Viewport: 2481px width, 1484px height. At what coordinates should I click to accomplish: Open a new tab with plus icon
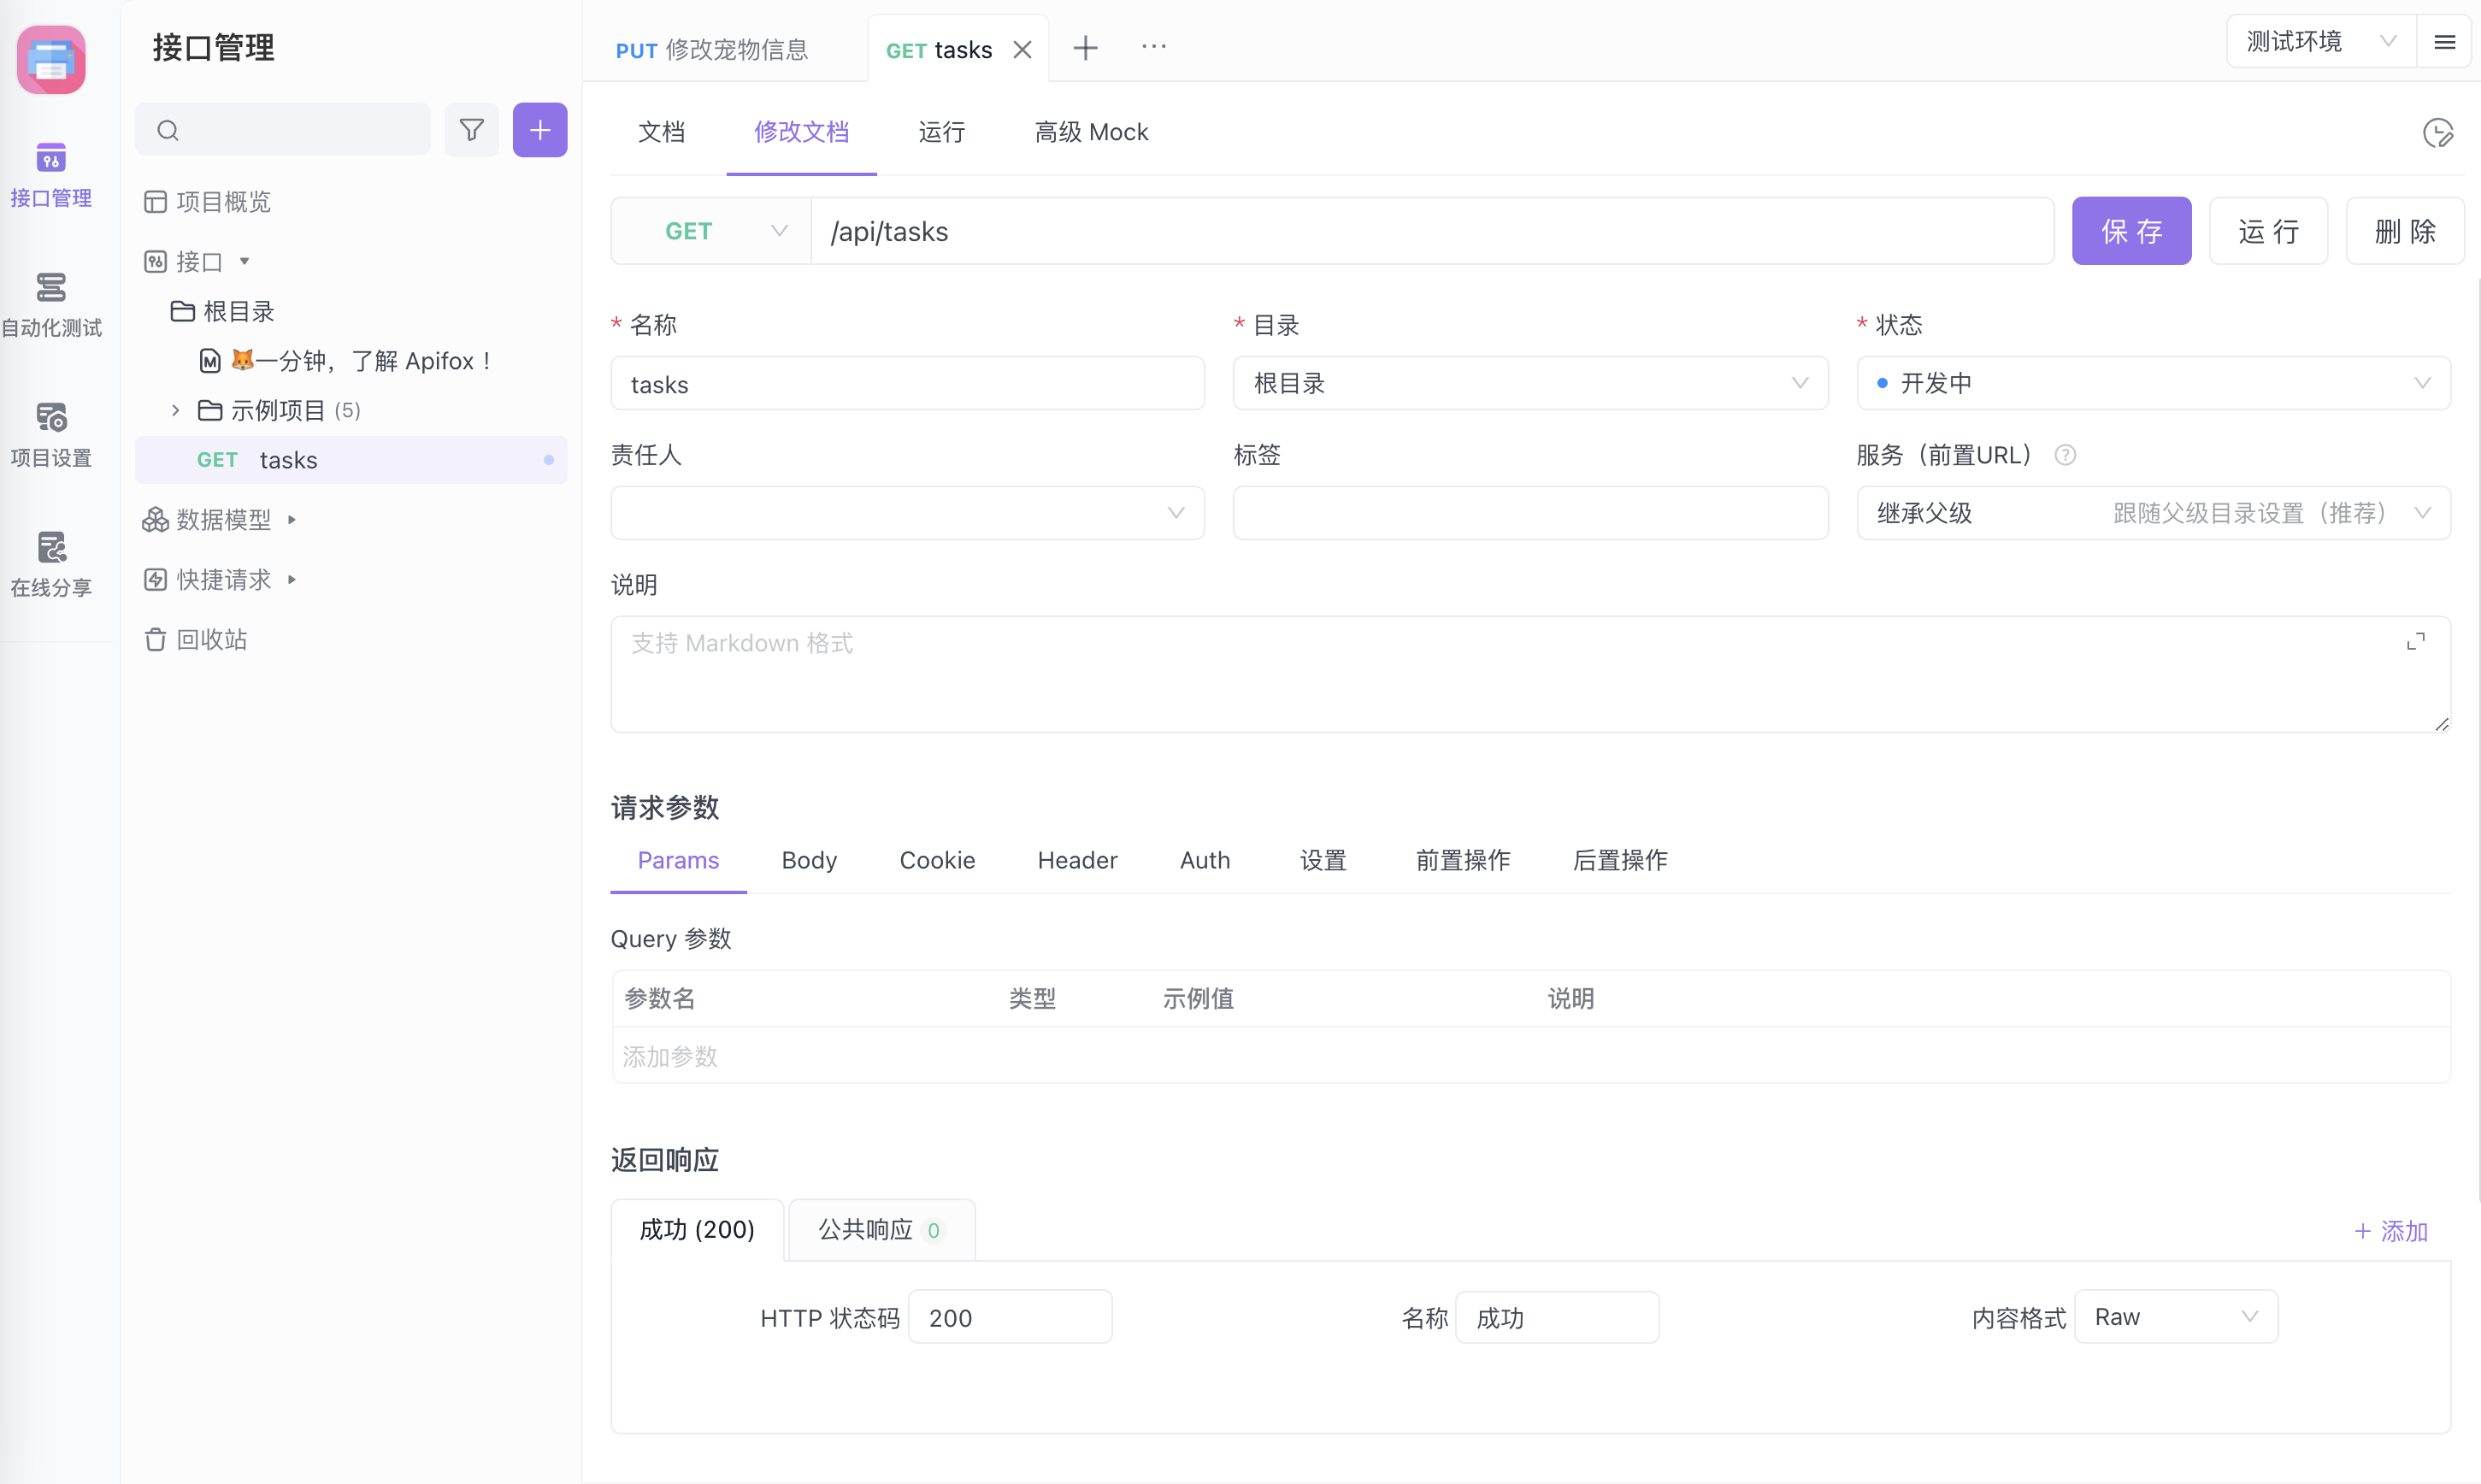1085,48
